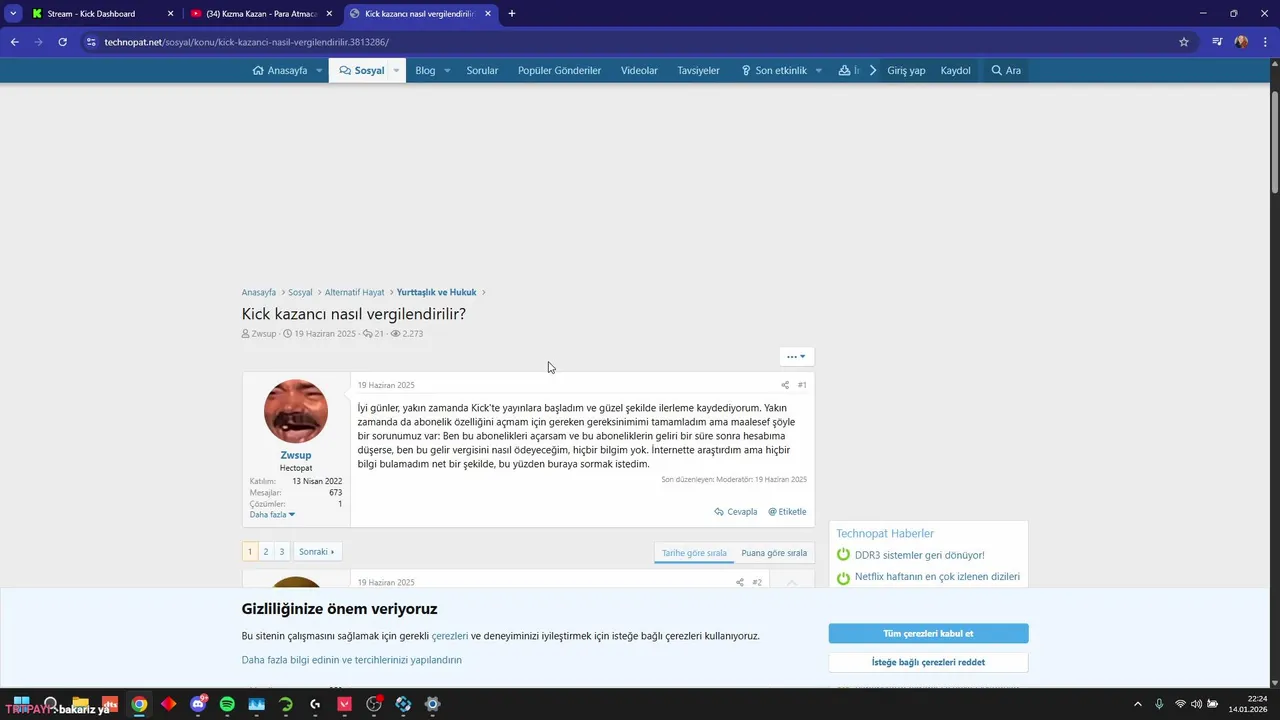Go back with the browser back arrow
The image size is (1280, 720).
click(15, 42)
